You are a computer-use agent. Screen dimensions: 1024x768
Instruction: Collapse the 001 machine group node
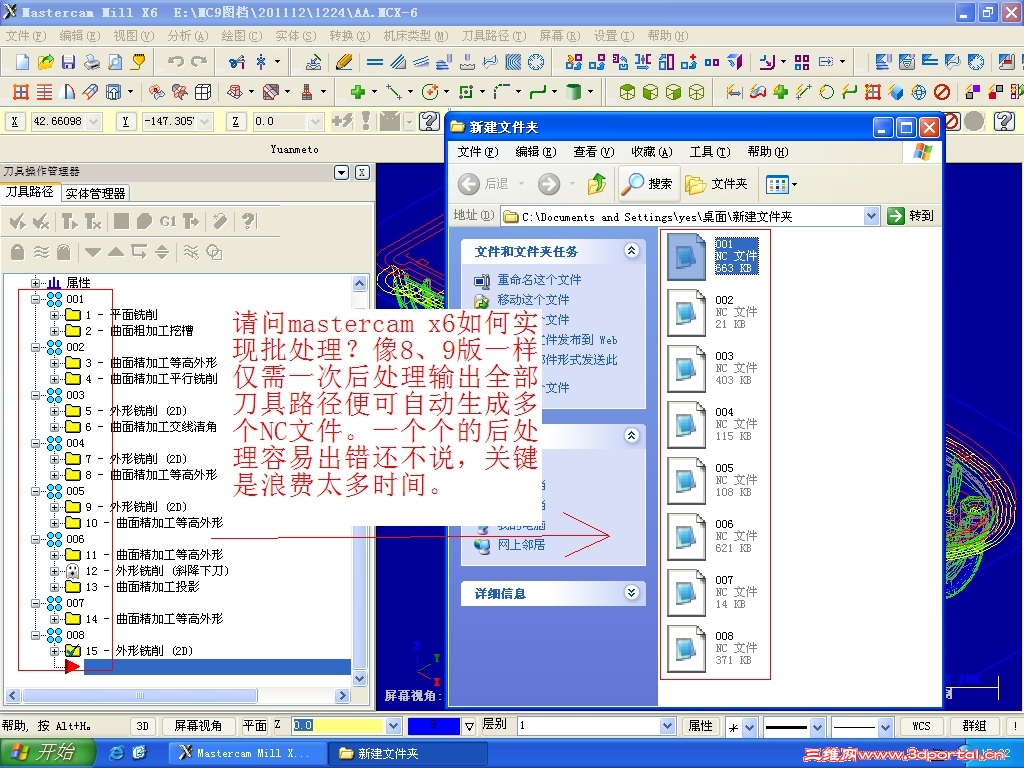(x=36, y=299)
